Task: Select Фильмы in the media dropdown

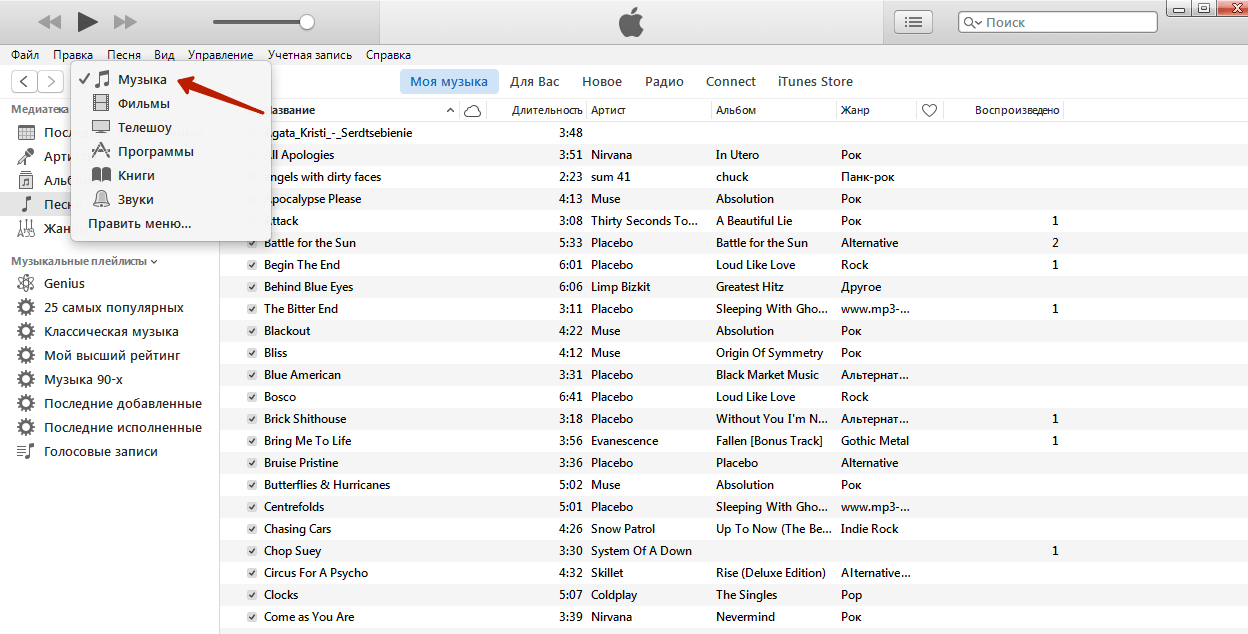Action: click(143, 103)
